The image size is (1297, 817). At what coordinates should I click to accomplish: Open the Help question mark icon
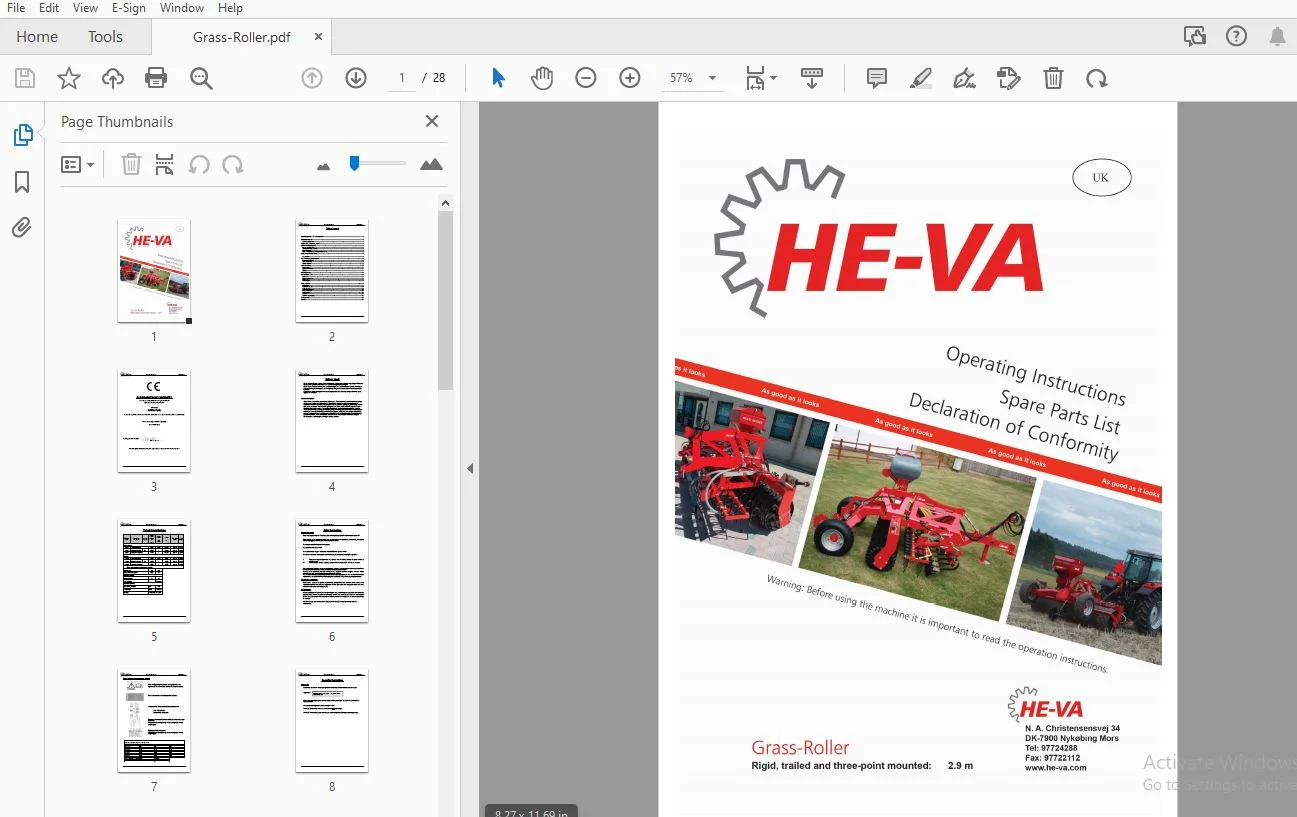point(1236,37)
